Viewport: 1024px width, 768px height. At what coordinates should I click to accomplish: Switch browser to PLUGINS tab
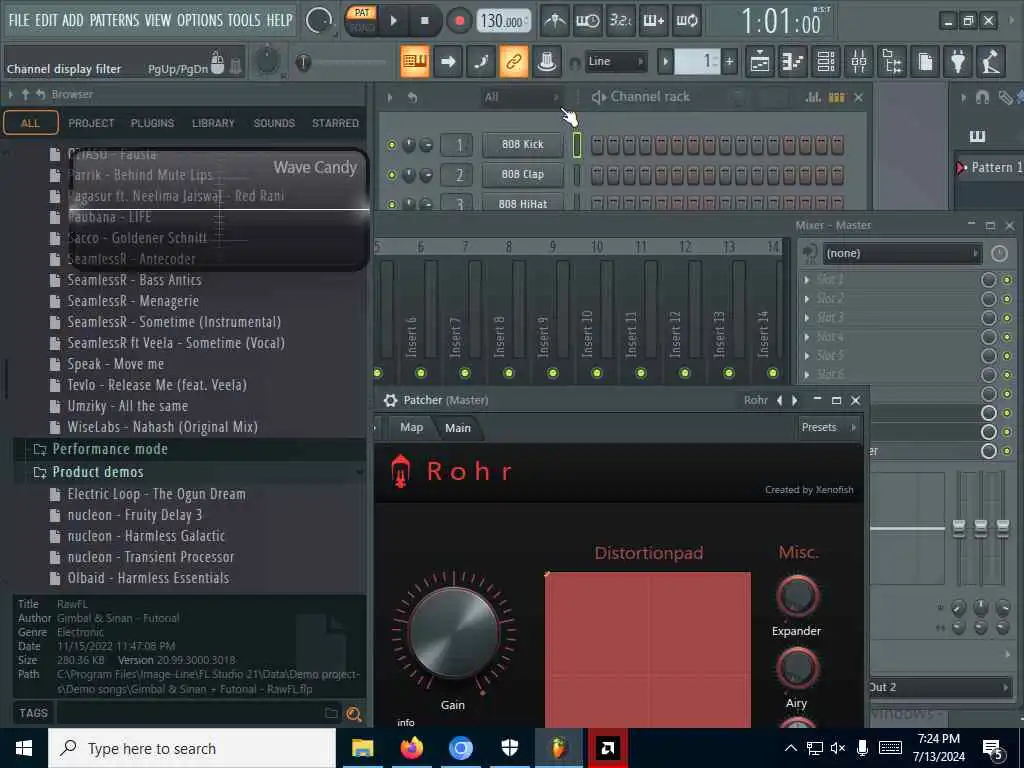152,123
